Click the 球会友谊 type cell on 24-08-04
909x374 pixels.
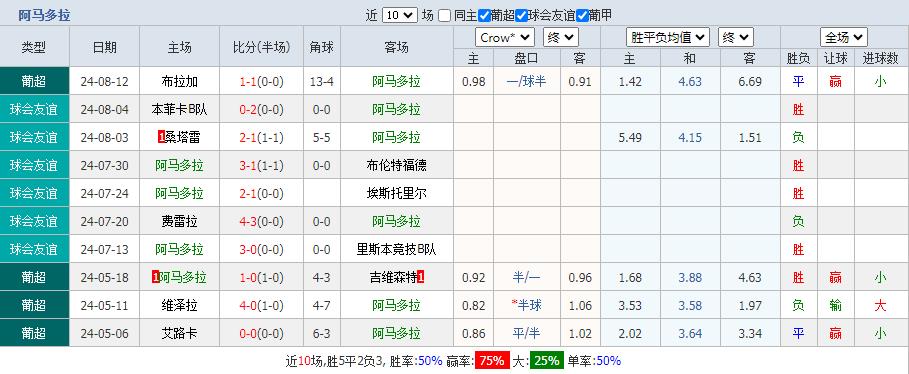(x=34, y=109)
